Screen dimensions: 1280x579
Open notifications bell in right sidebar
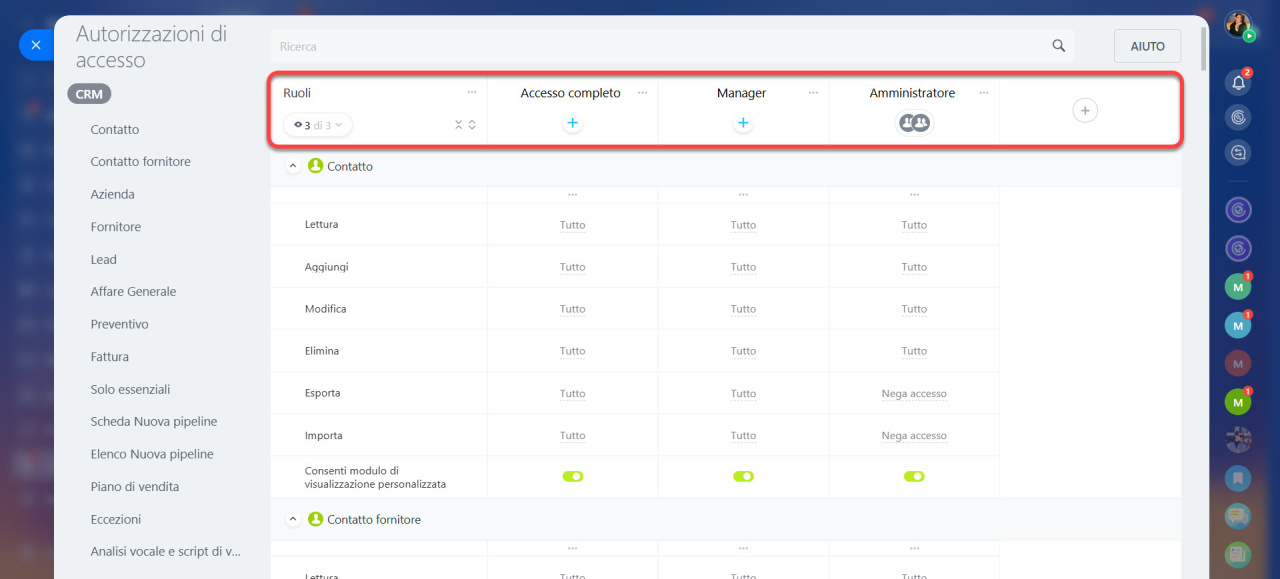(1238, 84)
